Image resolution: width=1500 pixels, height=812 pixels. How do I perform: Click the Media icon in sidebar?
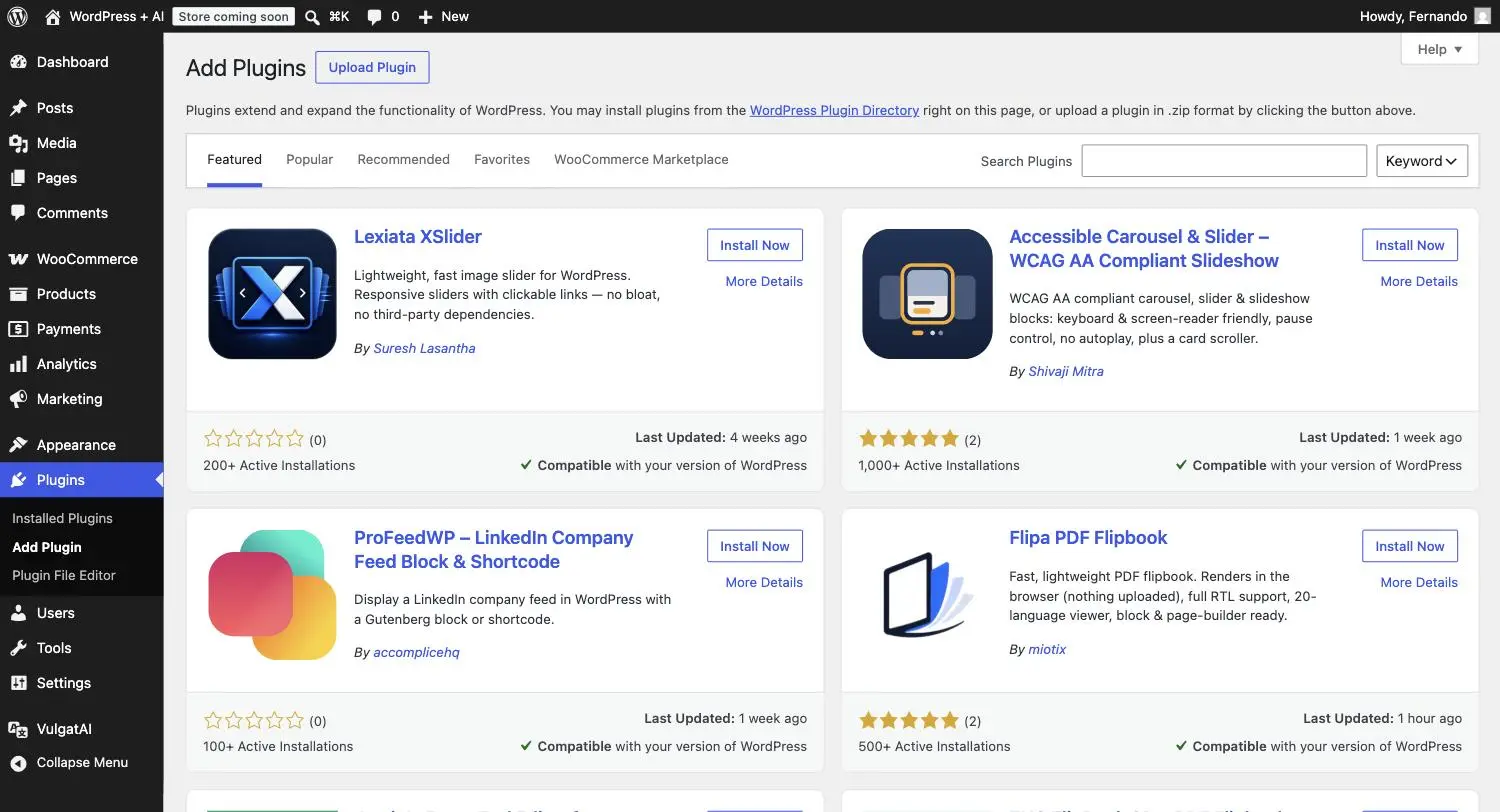pyautogui.click(x=18, y=143)
